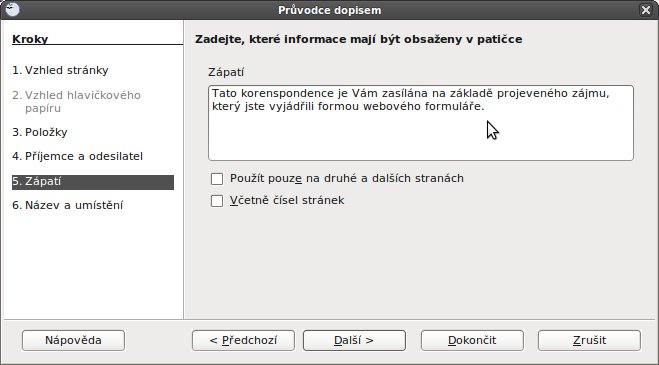Click the 'Průvodce dopisem' title bar
Image resolution: width=659 pixels, height=365 pixels.
[x=330, y=10]
